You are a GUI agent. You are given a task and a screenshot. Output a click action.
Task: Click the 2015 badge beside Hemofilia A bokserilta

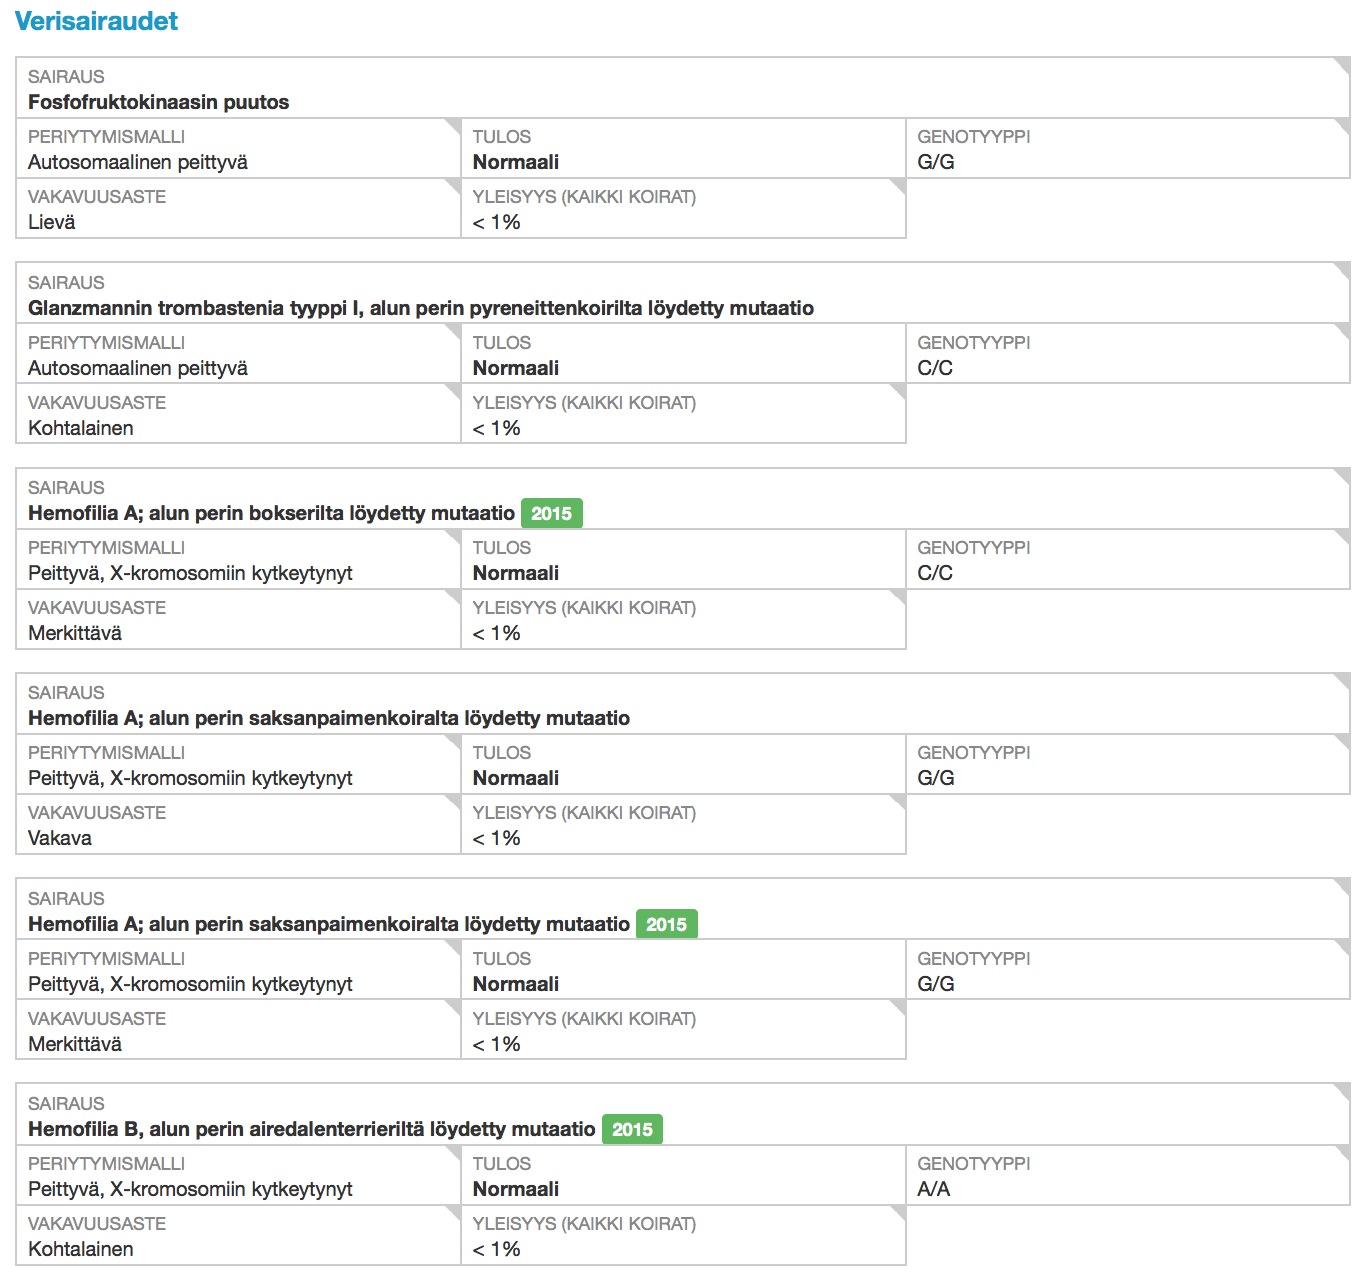click(551, 514)
